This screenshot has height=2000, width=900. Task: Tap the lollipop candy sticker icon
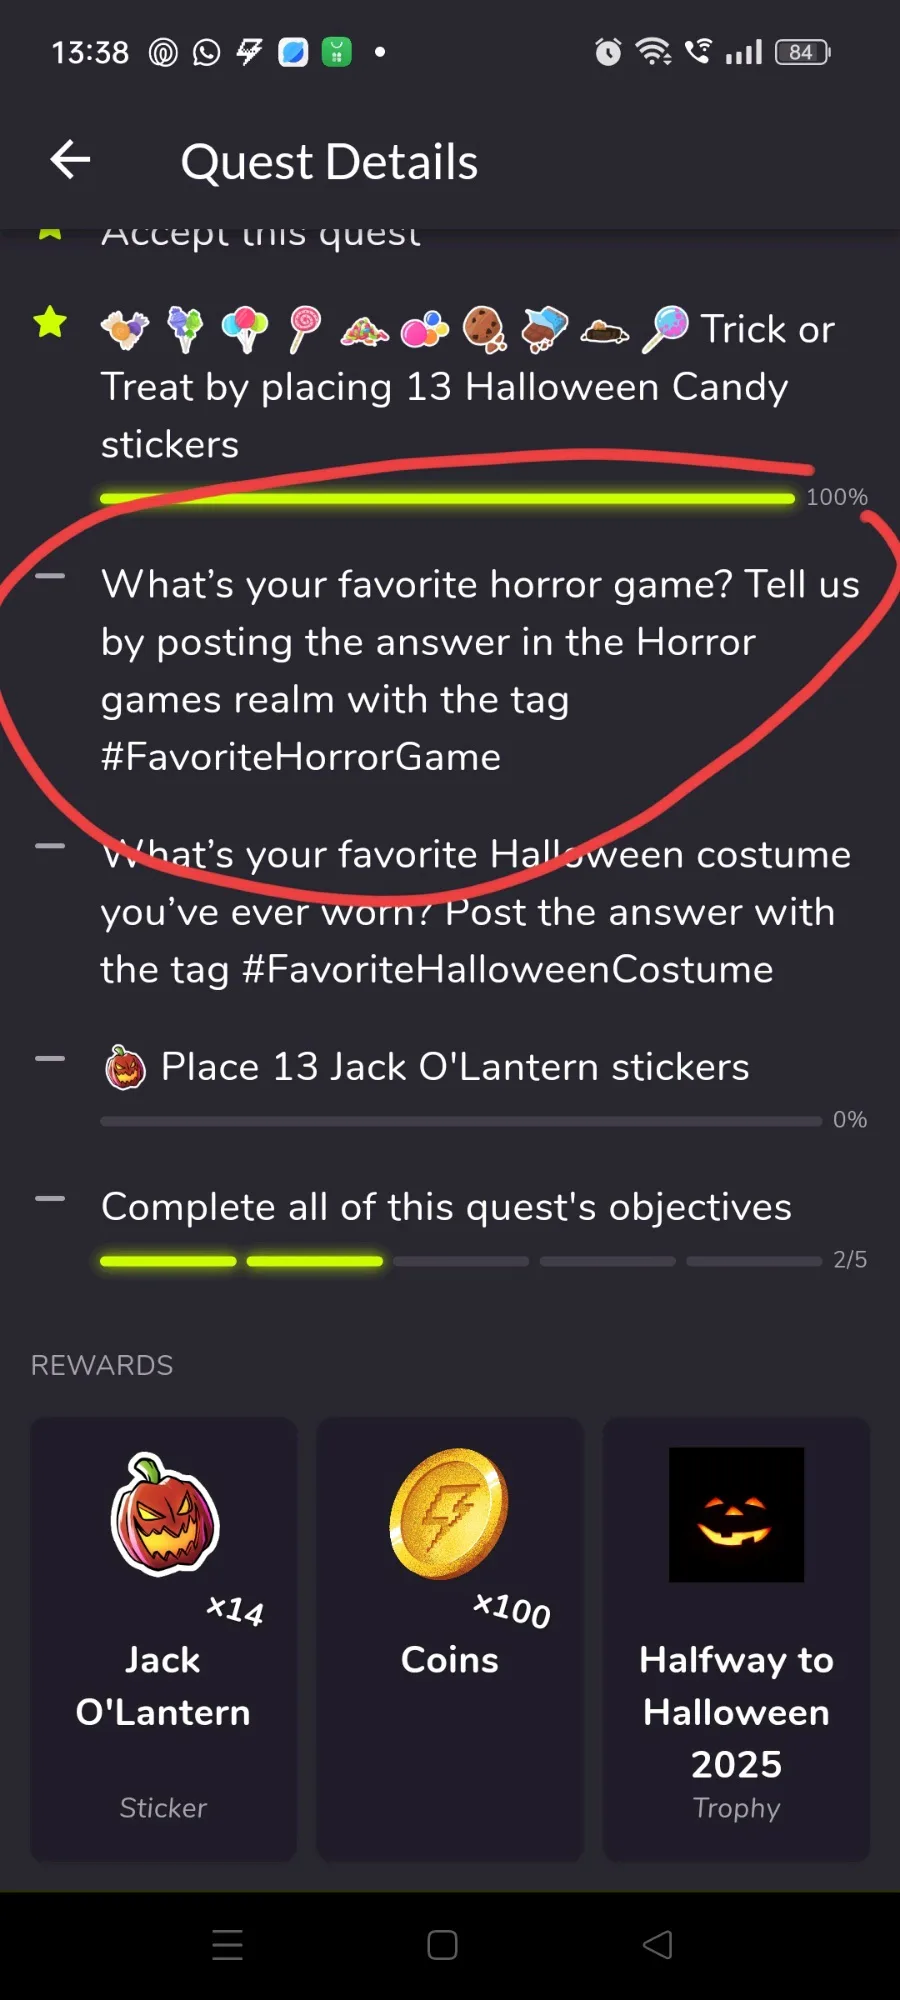coord(304,329)
